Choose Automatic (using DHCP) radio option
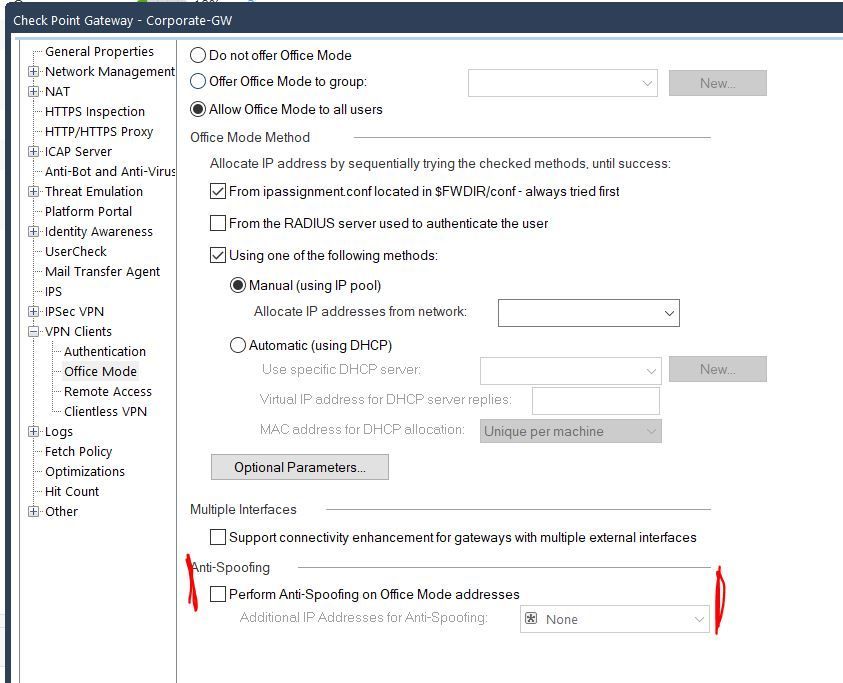 [x=238, y=346]
